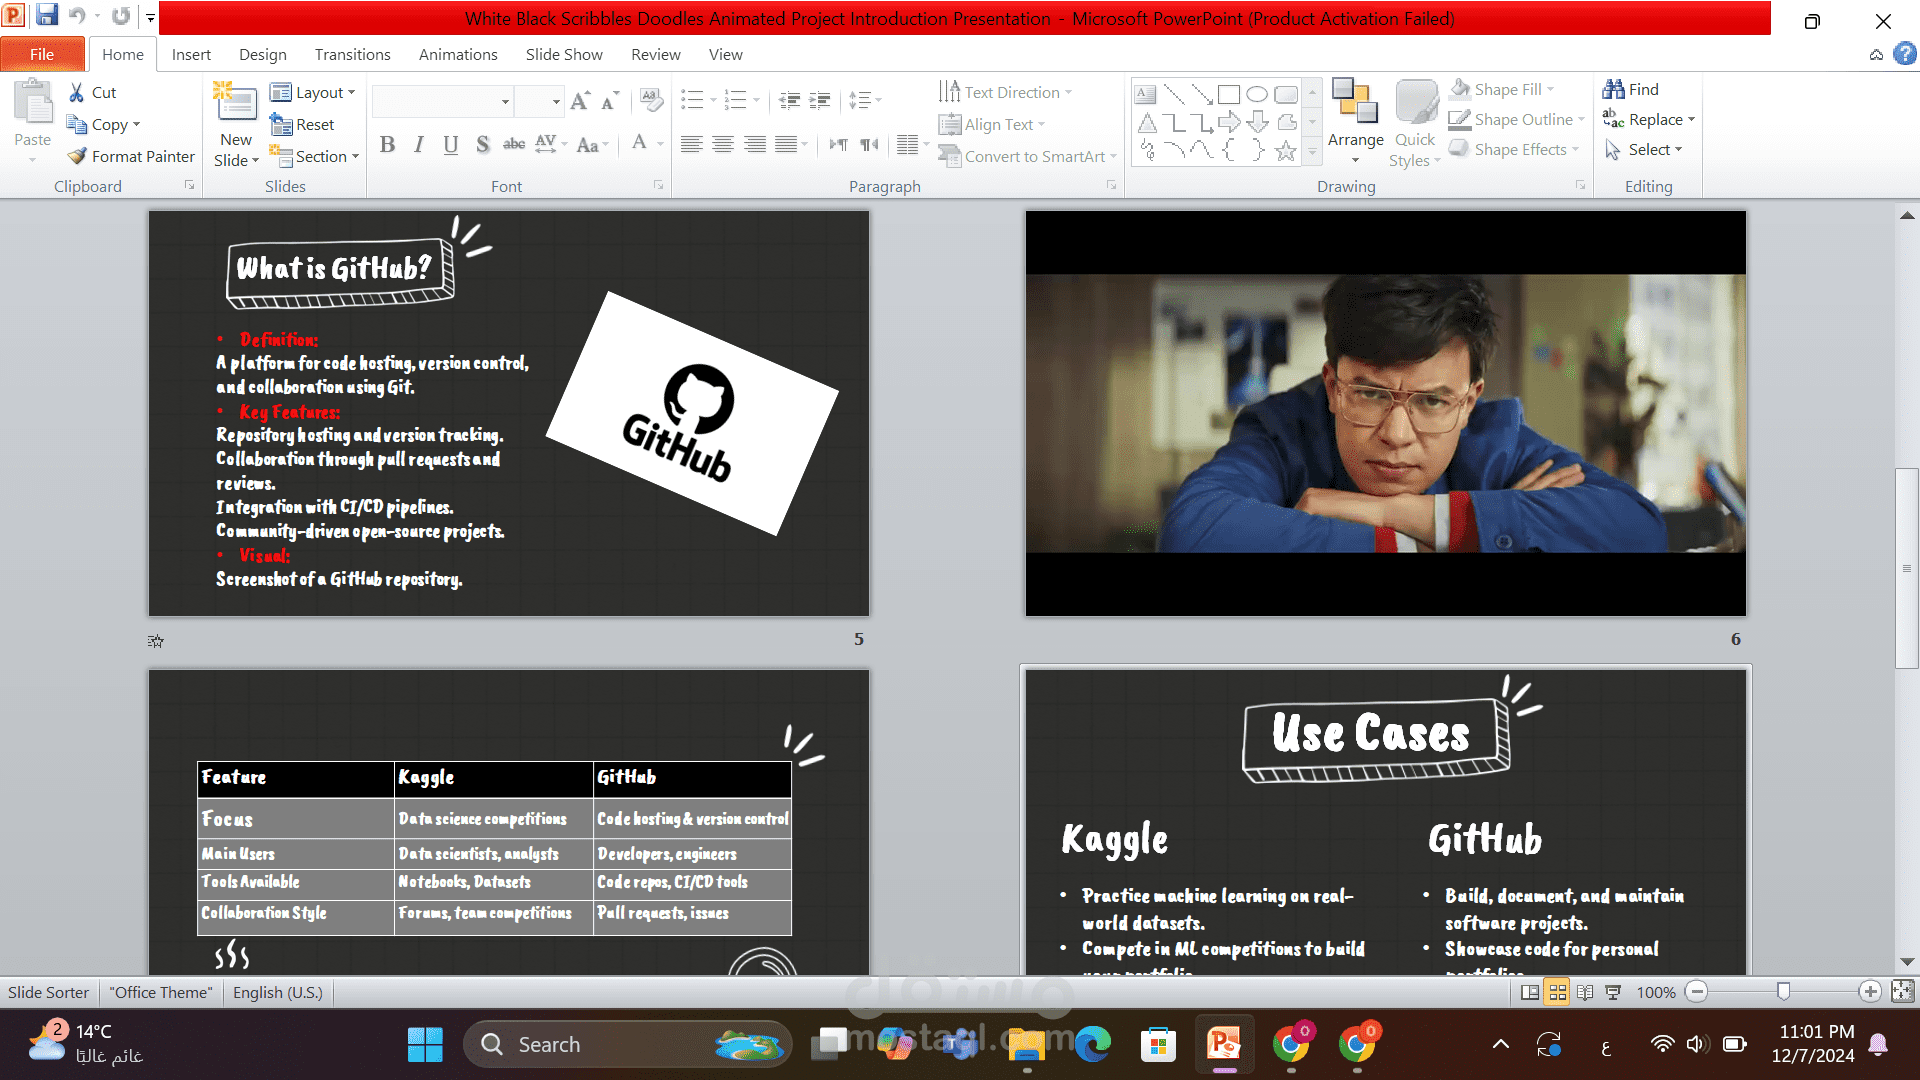Clear all formatting icon
1920x1080 pixels.
(x=651, y=100)
